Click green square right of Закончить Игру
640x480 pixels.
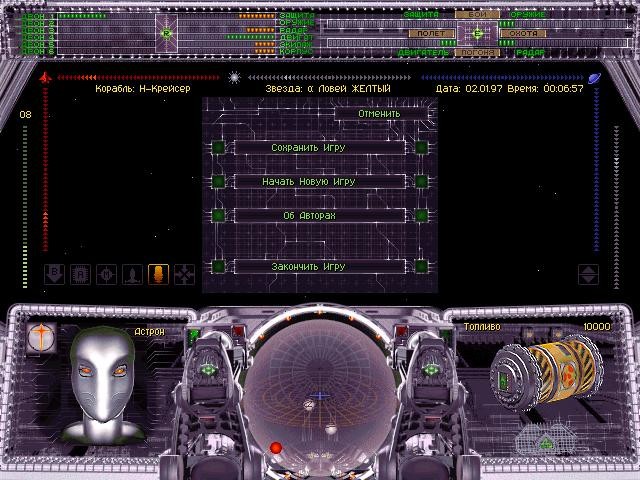click(x=422, y=267)
